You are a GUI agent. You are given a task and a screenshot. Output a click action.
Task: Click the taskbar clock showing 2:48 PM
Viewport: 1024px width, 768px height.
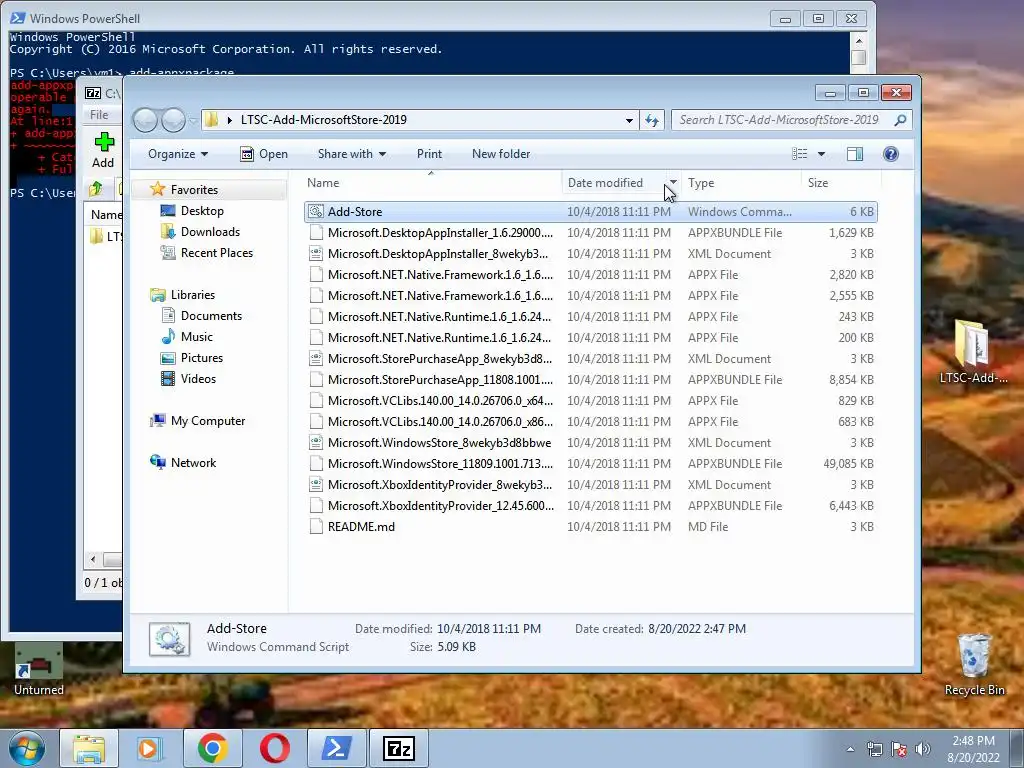point(973,749)
